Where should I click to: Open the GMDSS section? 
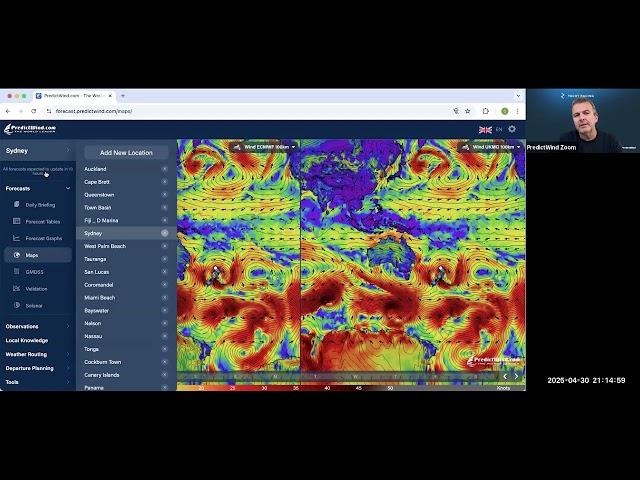(x=34, y=272)
